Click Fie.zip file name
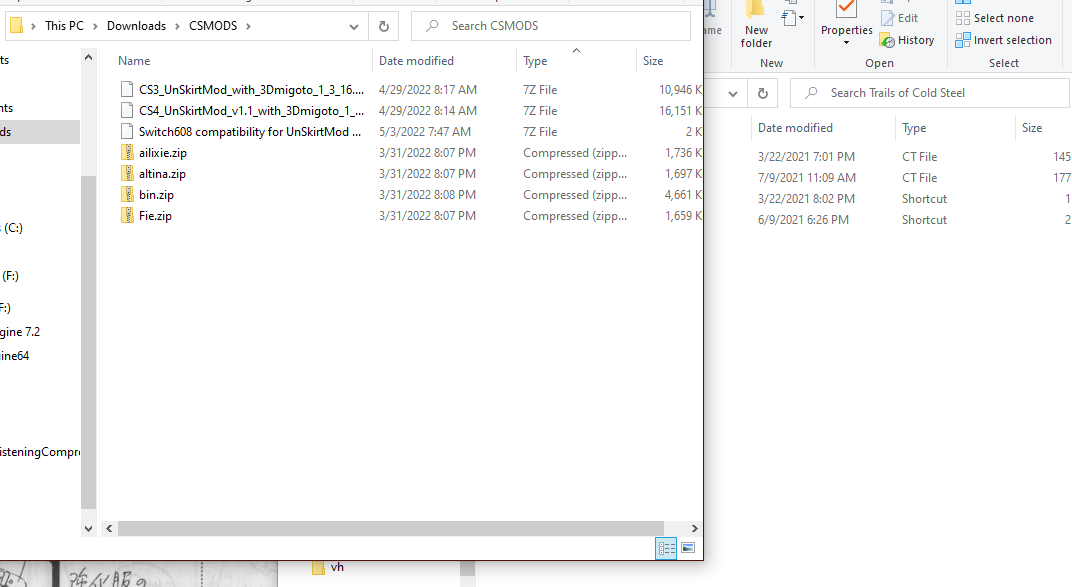Image resolution: width=1072 pixels, height=587 pixels. click(x=155, y=216)
